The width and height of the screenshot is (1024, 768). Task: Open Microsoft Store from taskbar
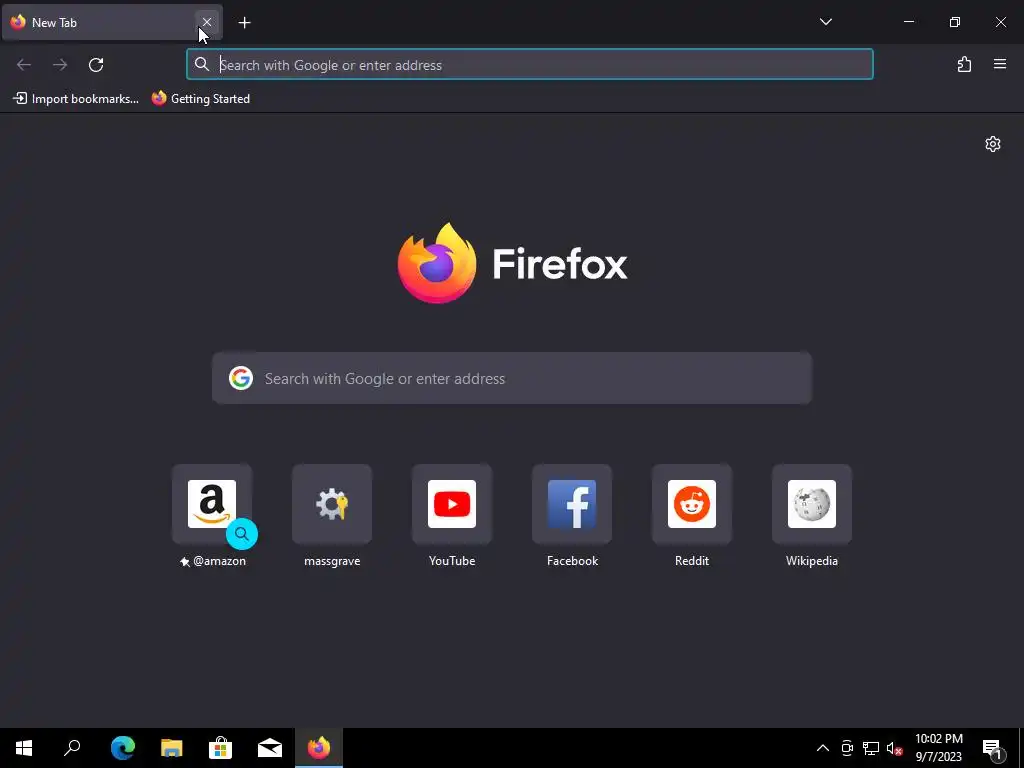(x=220, y=748)
